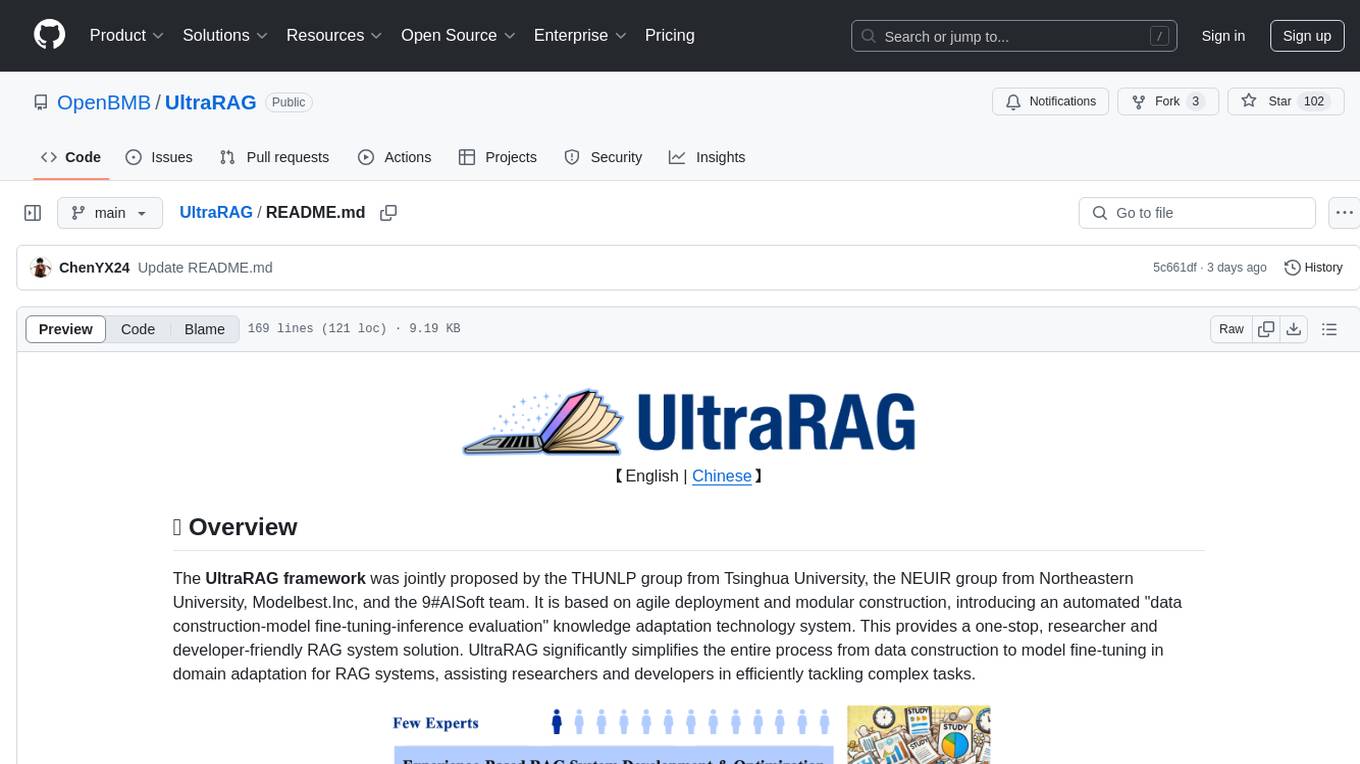1360x764 pixels.
Task: Open the Update README.md commit
Action: click(x=205, y=268)
